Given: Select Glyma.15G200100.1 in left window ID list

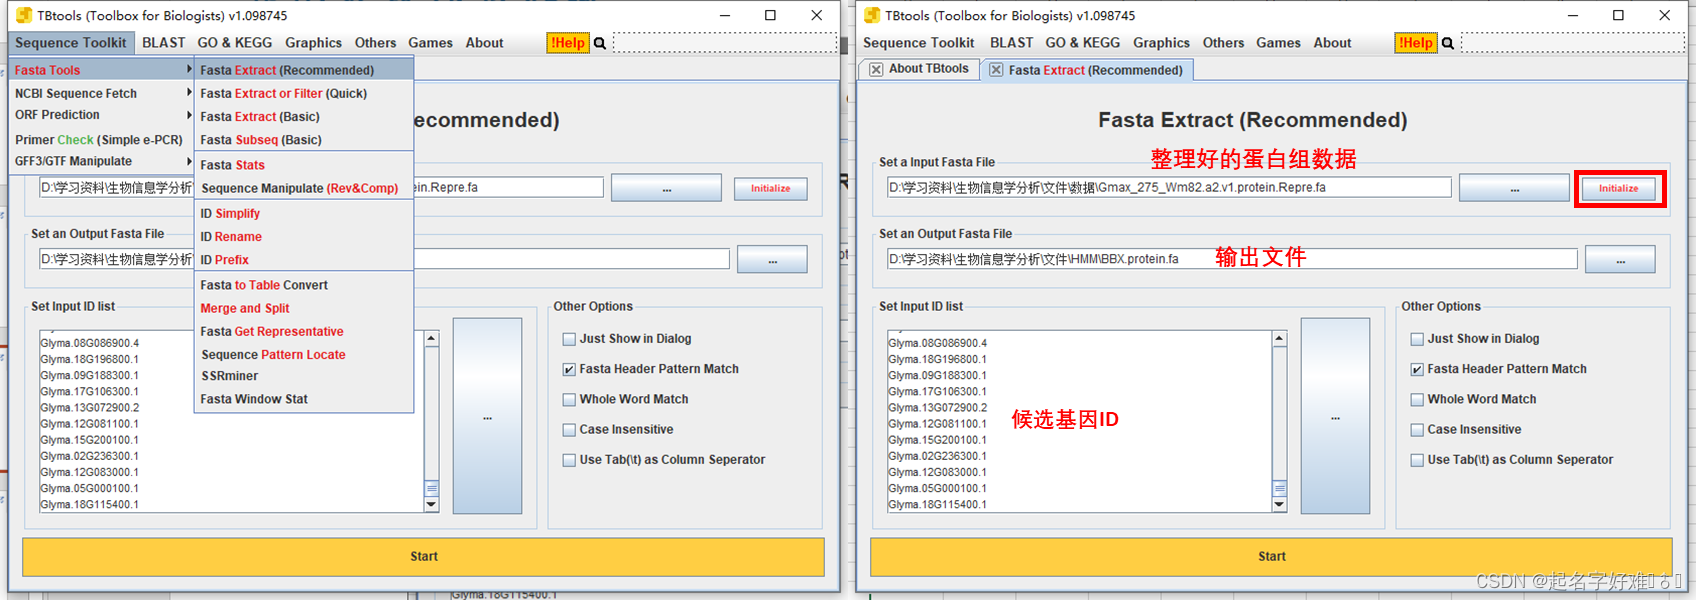Looking at the screenshot, I should pos(90,440).
